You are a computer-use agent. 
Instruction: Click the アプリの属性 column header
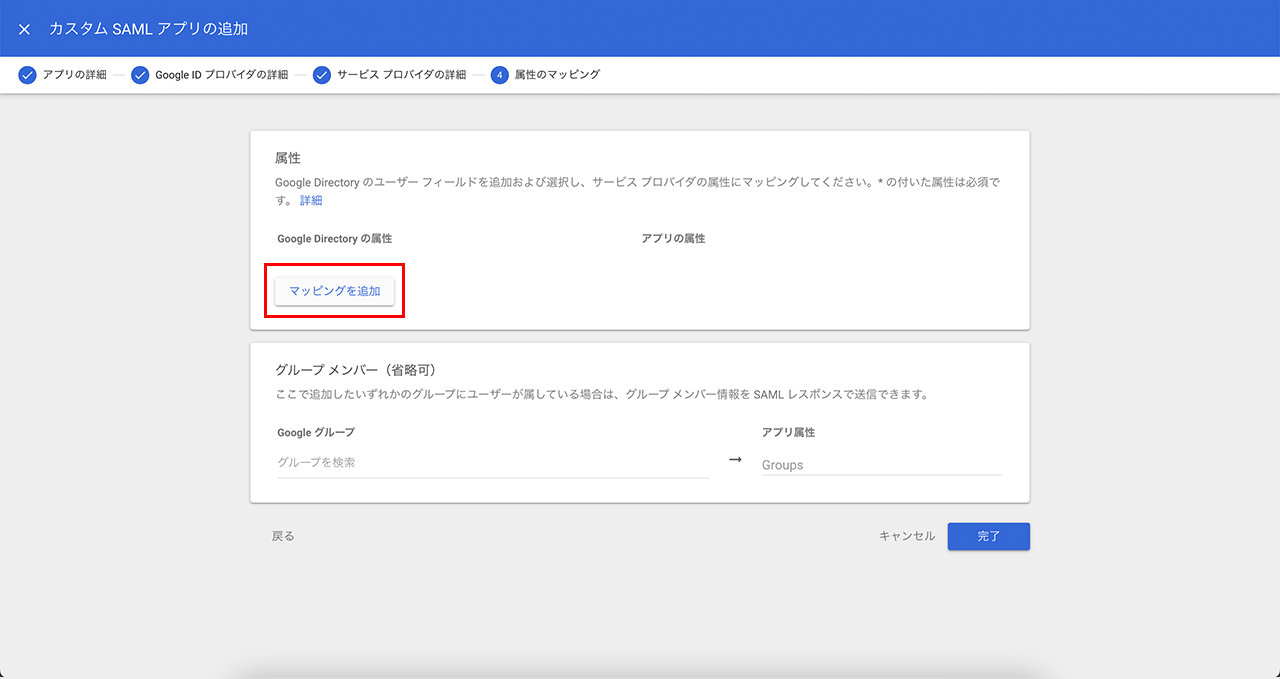673,239
